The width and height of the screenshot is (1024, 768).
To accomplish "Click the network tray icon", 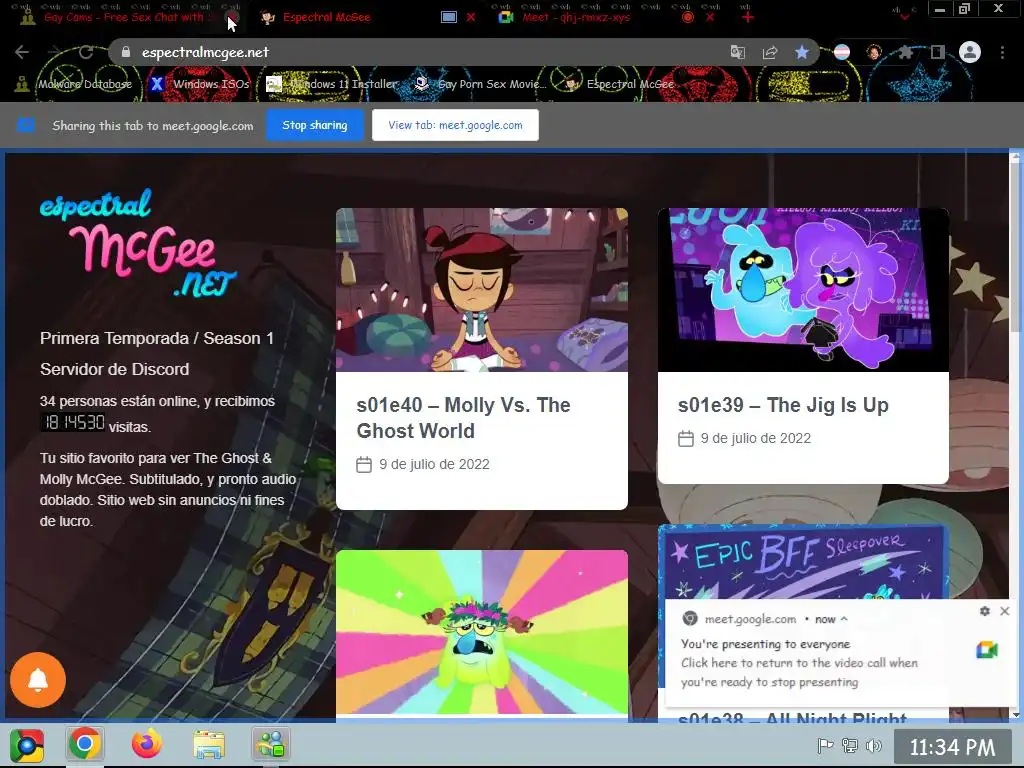I will (850, 745).
